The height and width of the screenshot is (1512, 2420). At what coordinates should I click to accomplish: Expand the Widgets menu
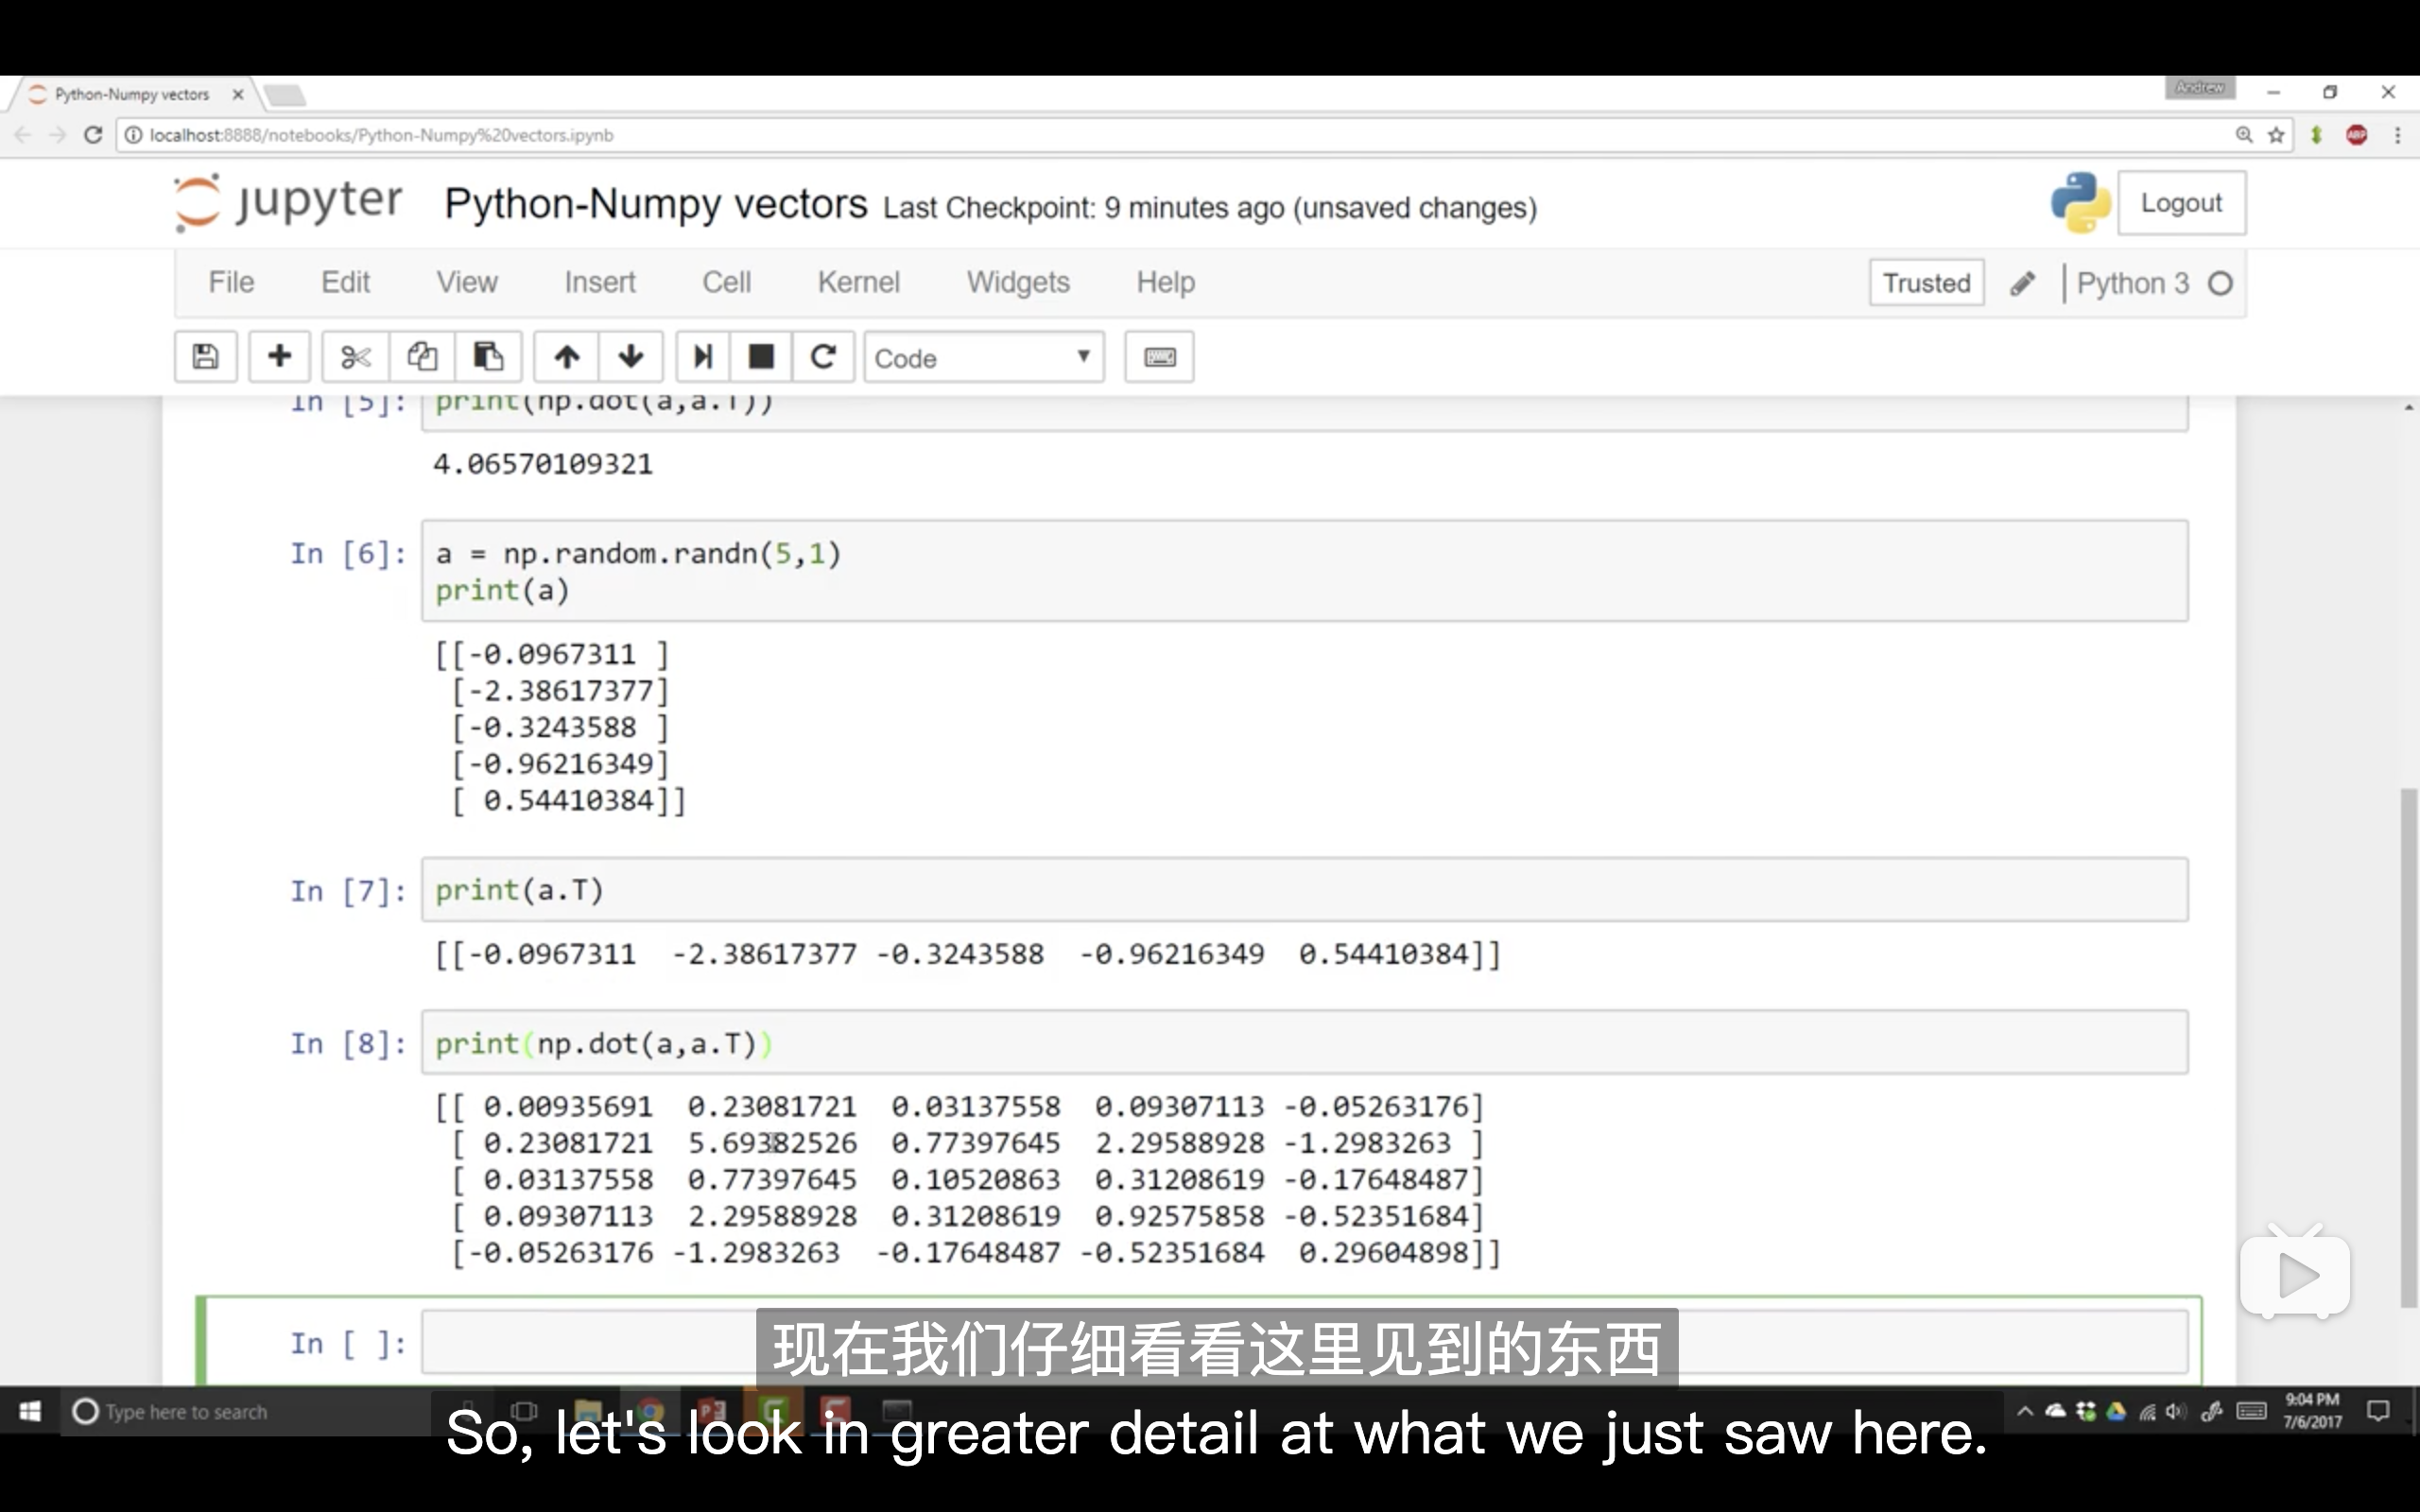point(1017,282)
